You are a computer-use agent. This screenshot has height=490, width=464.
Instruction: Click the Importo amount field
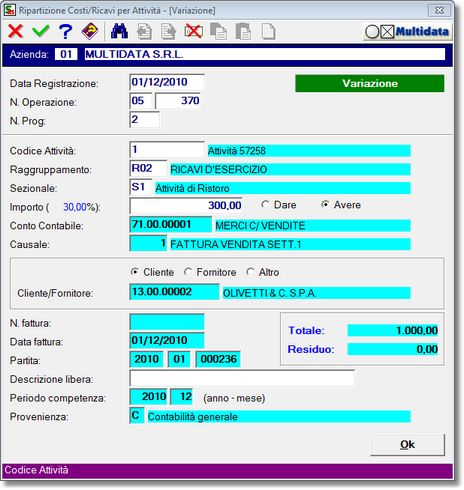point(186,206)
